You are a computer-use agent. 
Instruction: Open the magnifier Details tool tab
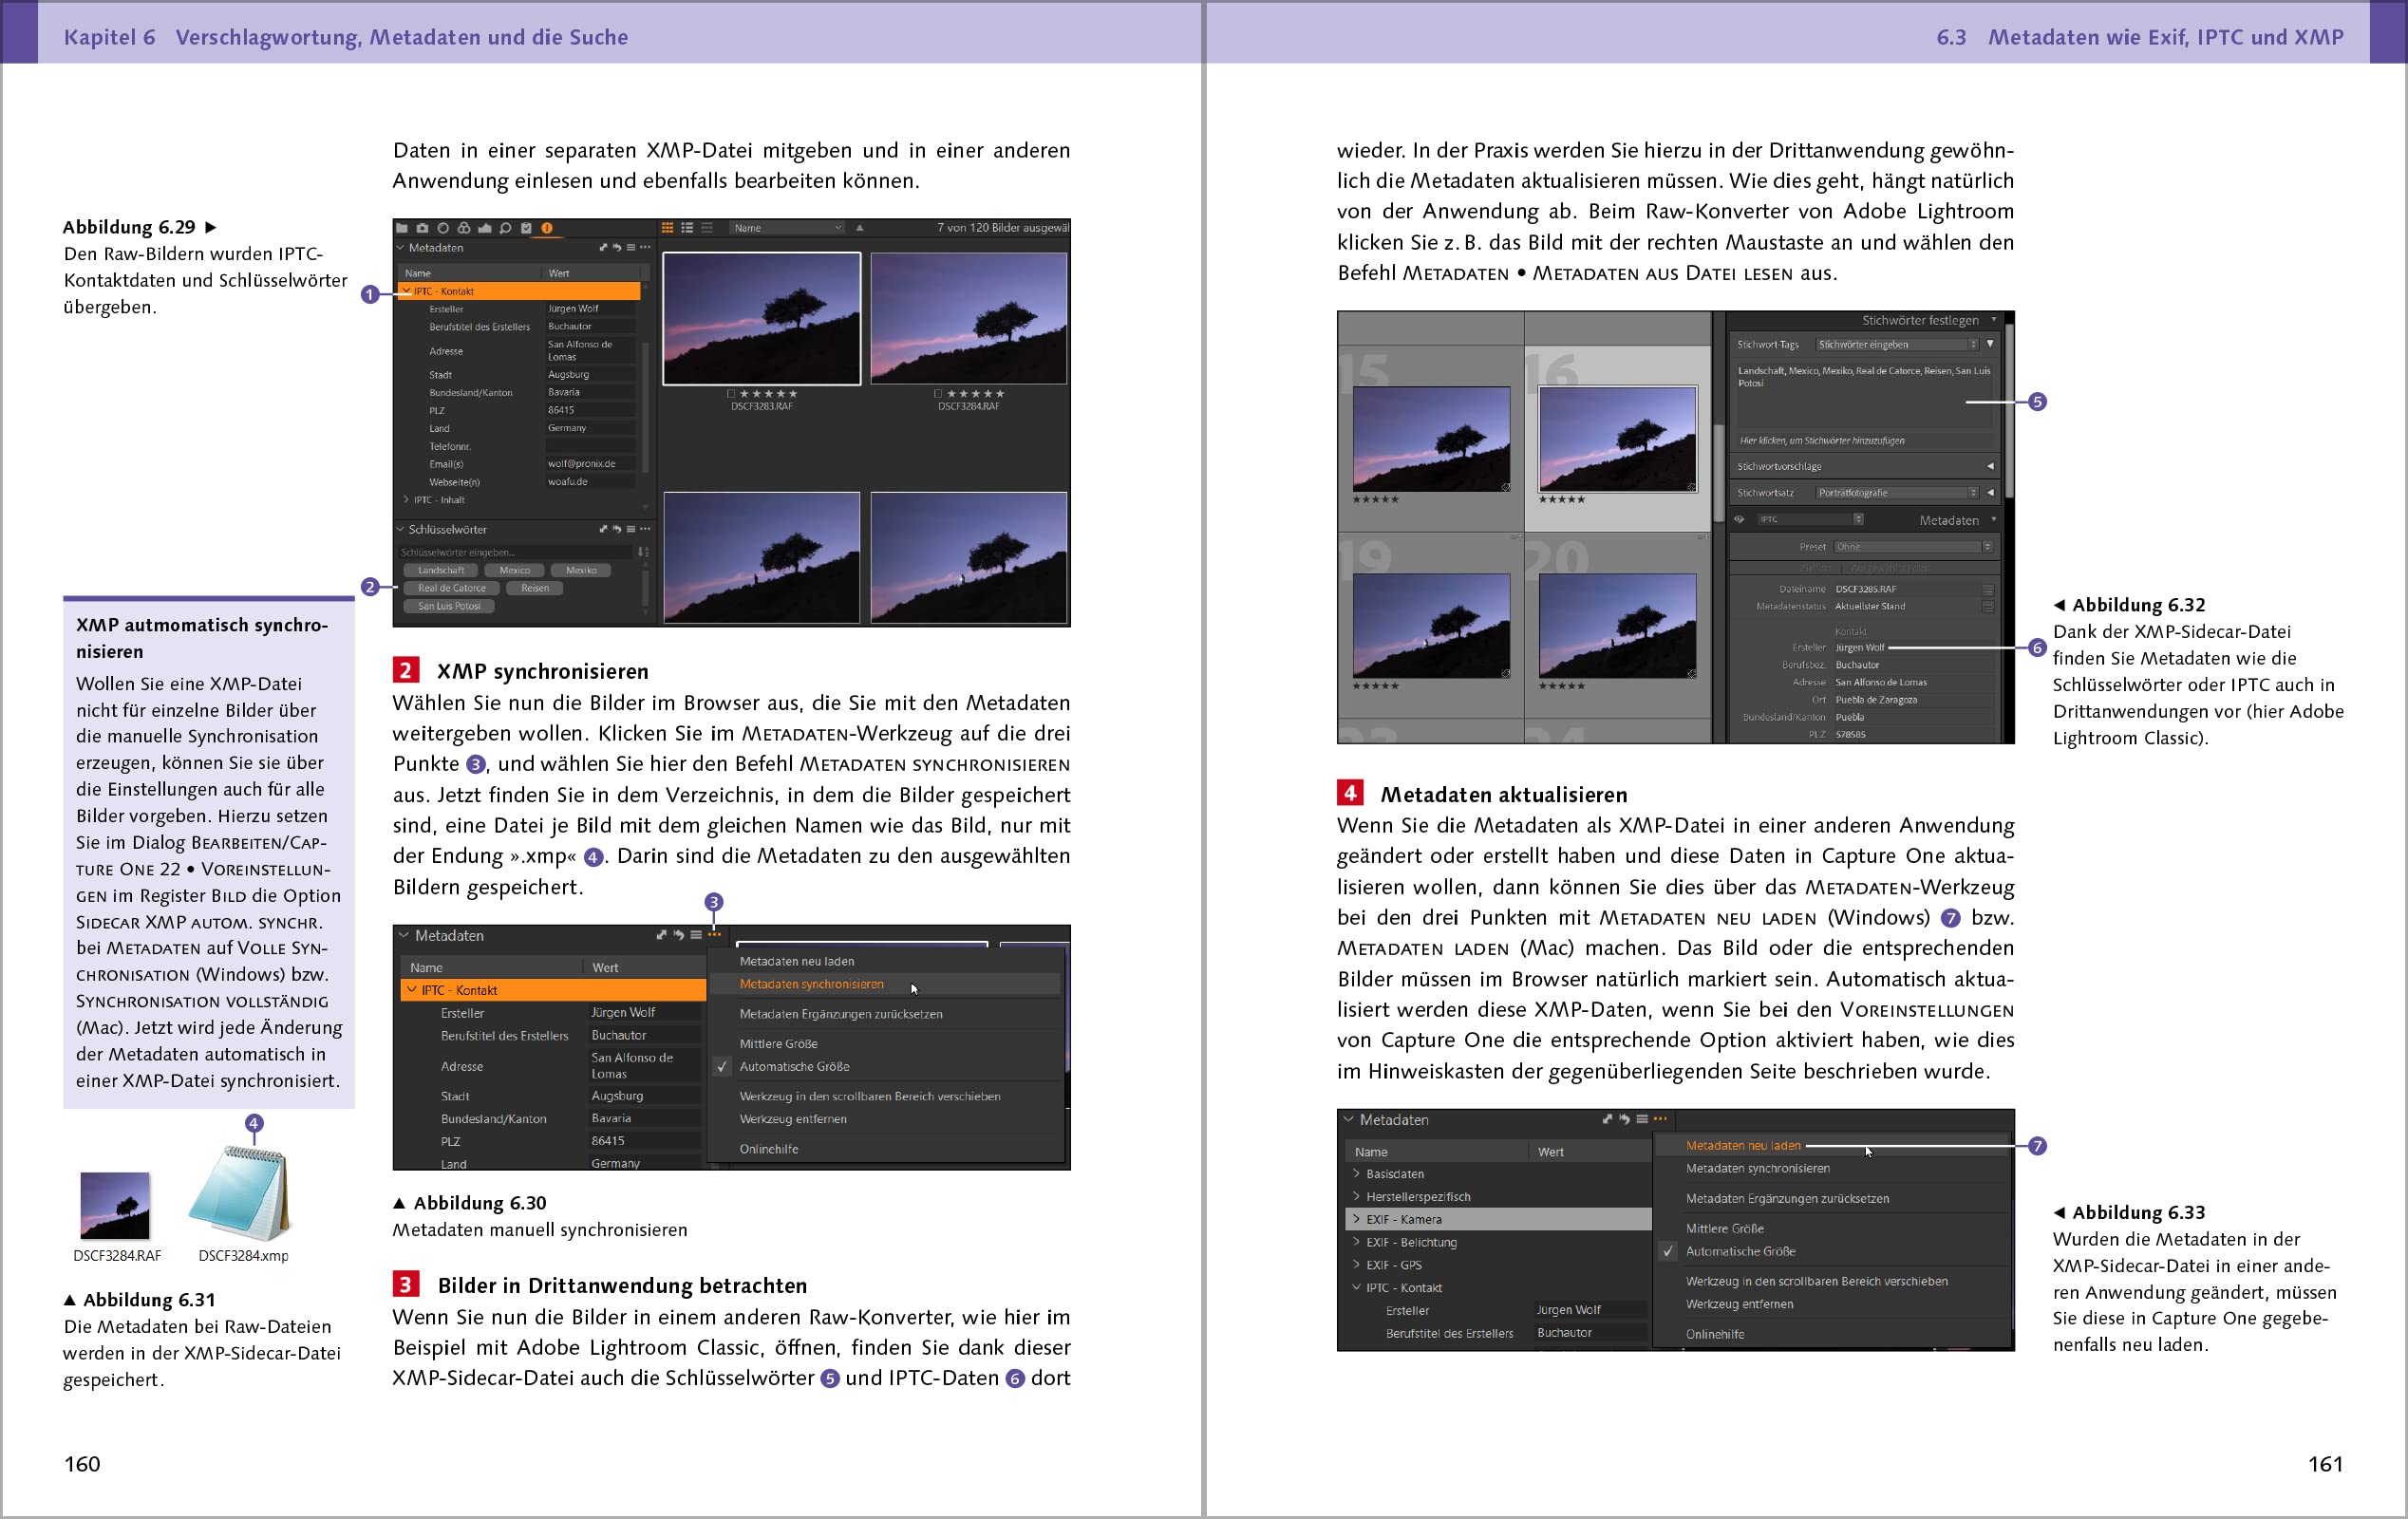click(x=505, y=228)
